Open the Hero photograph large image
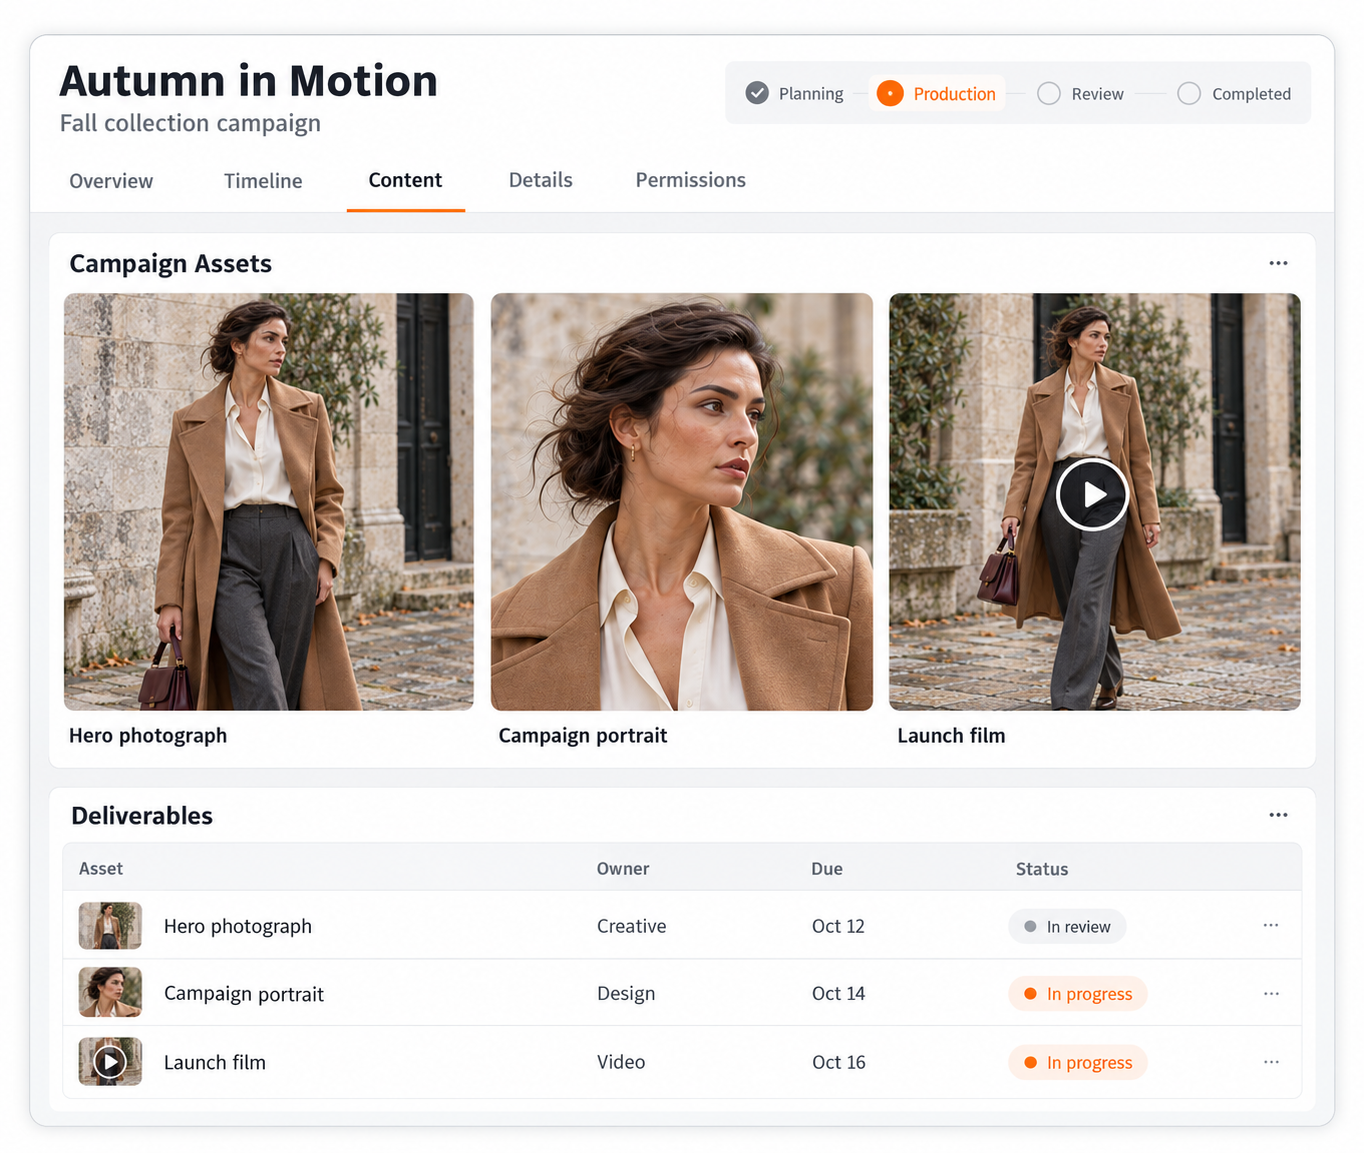The image size is (1364, 1153). click(269, 501)
